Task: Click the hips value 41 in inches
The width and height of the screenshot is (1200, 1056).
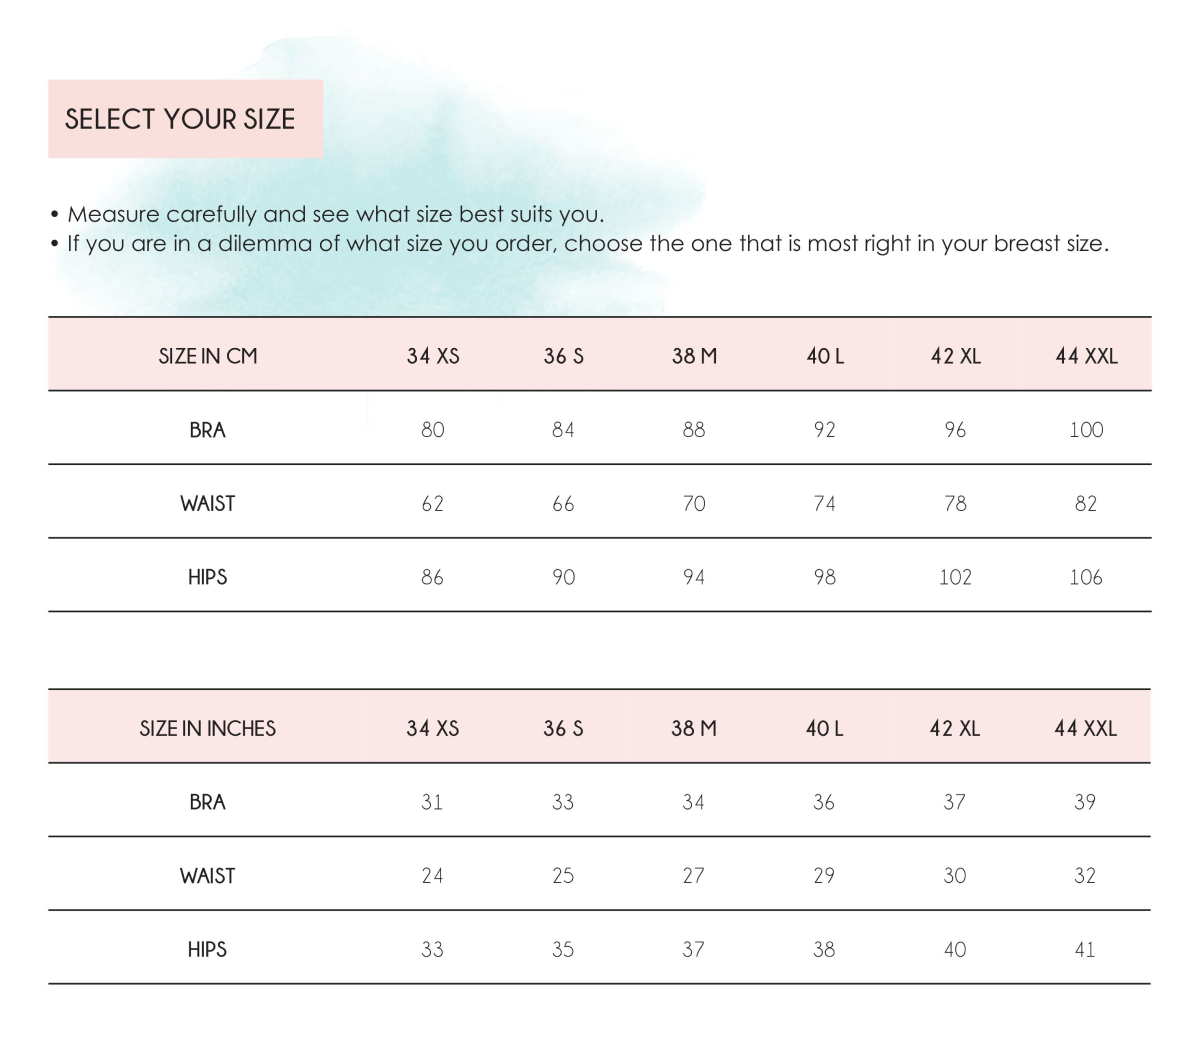Action: click(1085, 949)
